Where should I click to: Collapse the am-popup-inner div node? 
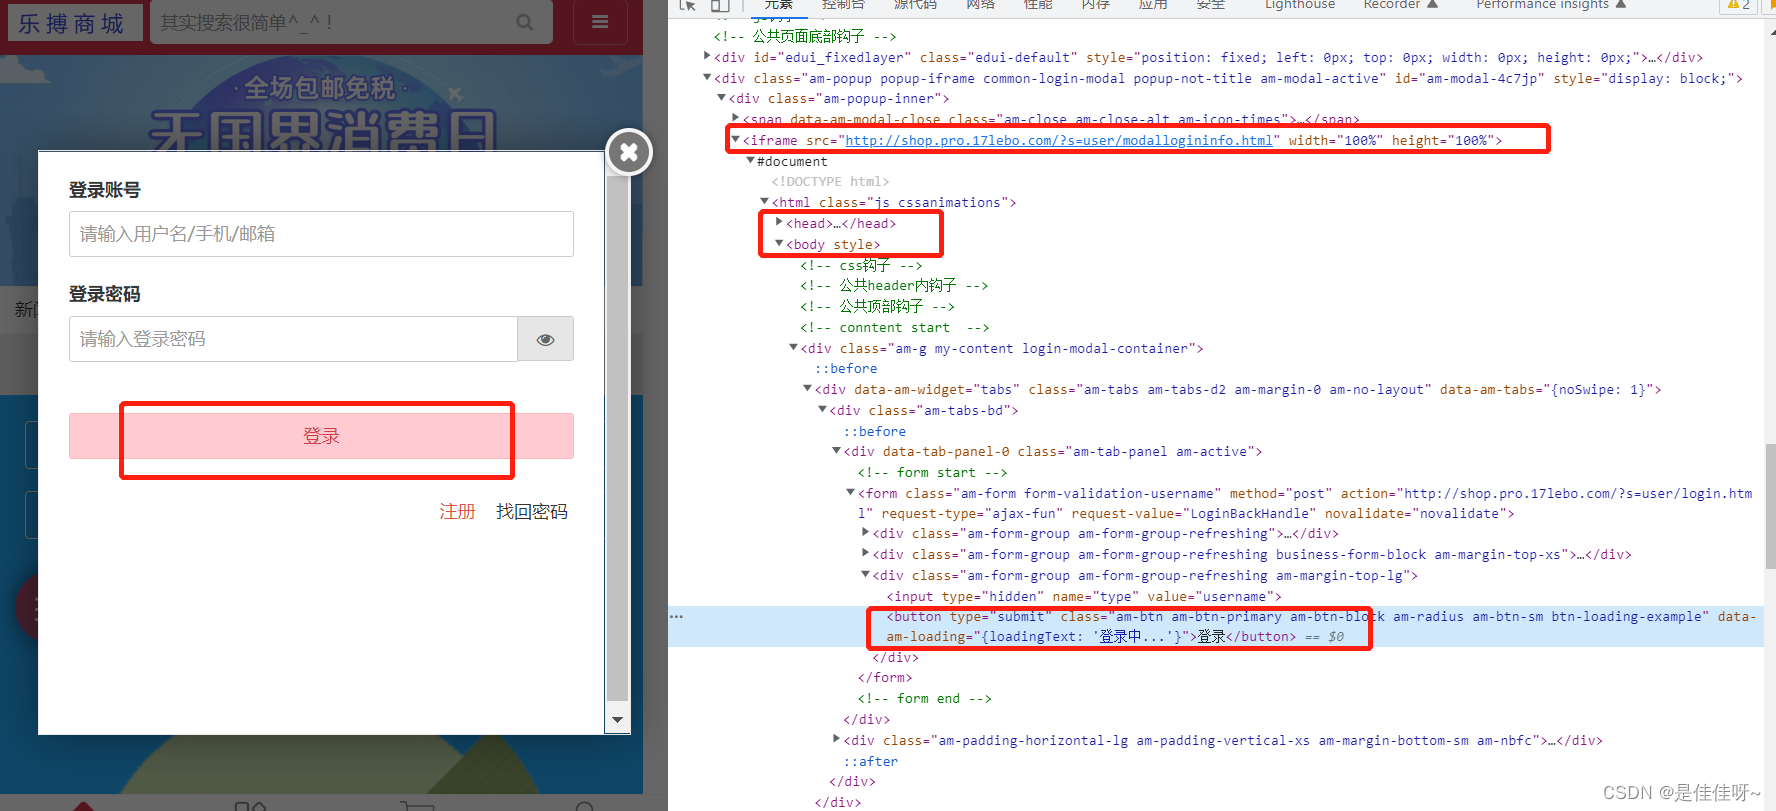point(722,98)
